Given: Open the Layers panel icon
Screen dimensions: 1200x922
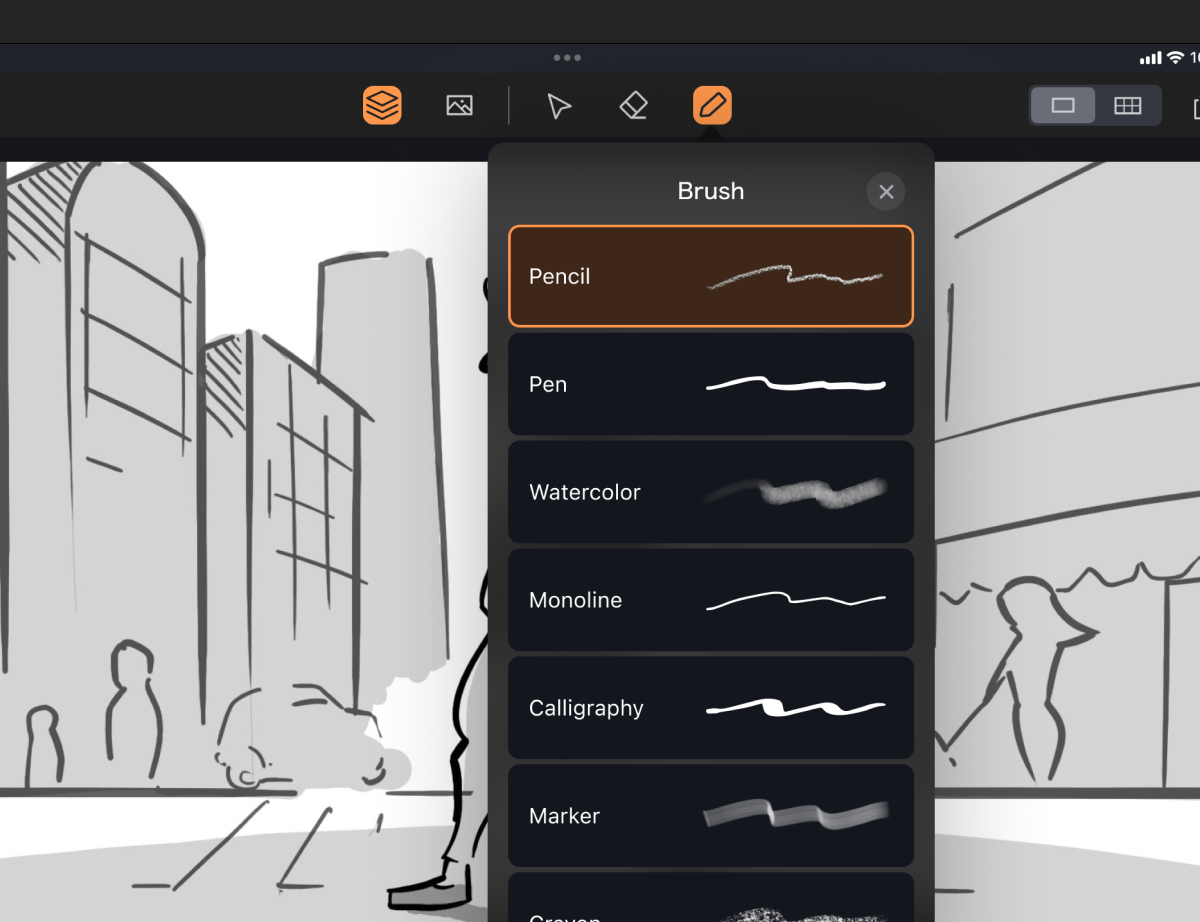Looking at the screenshot, I should click(382, 105).
